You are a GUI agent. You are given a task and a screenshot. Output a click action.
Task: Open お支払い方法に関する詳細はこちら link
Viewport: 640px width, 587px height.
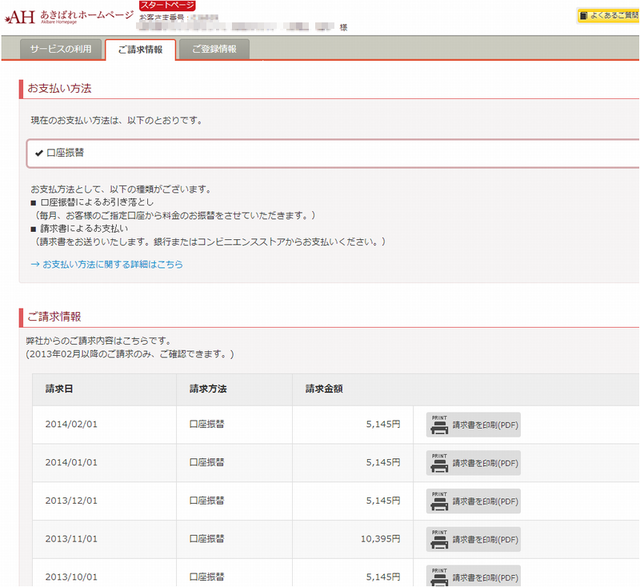(106, 265)
